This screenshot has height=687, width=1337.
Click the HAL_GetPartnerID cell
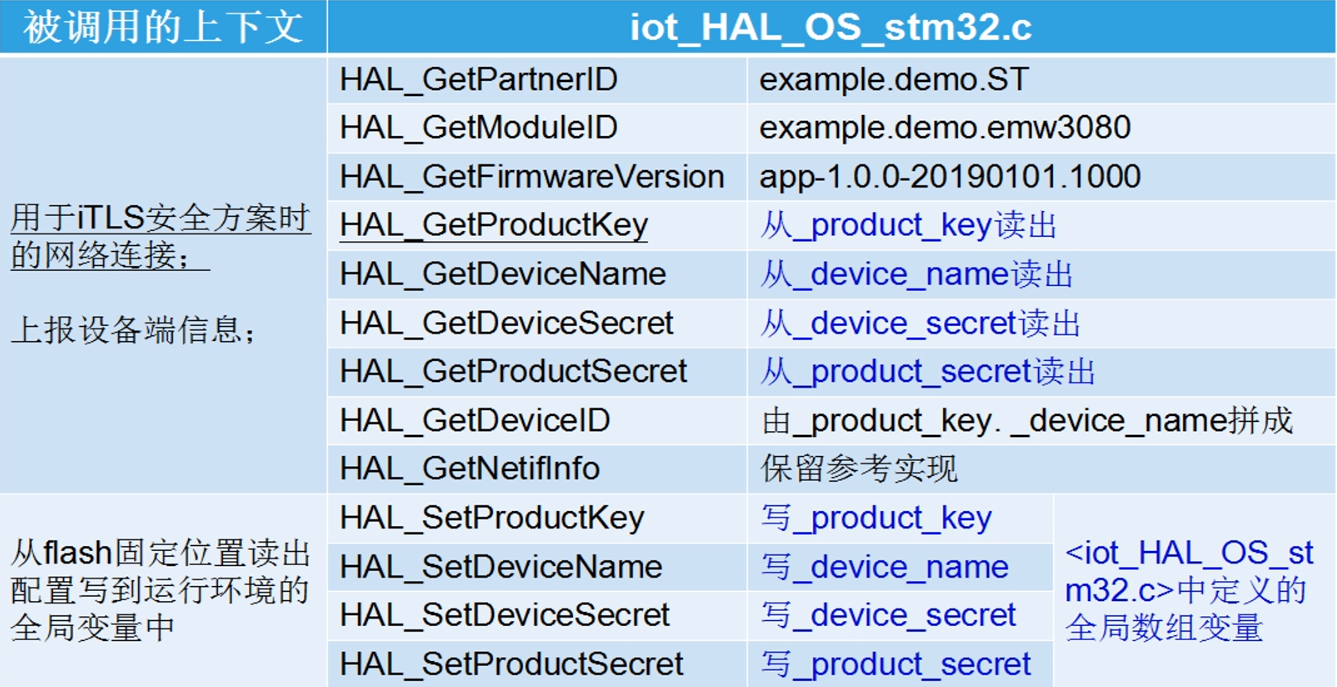pyautogui.click(x=479, y=80)
